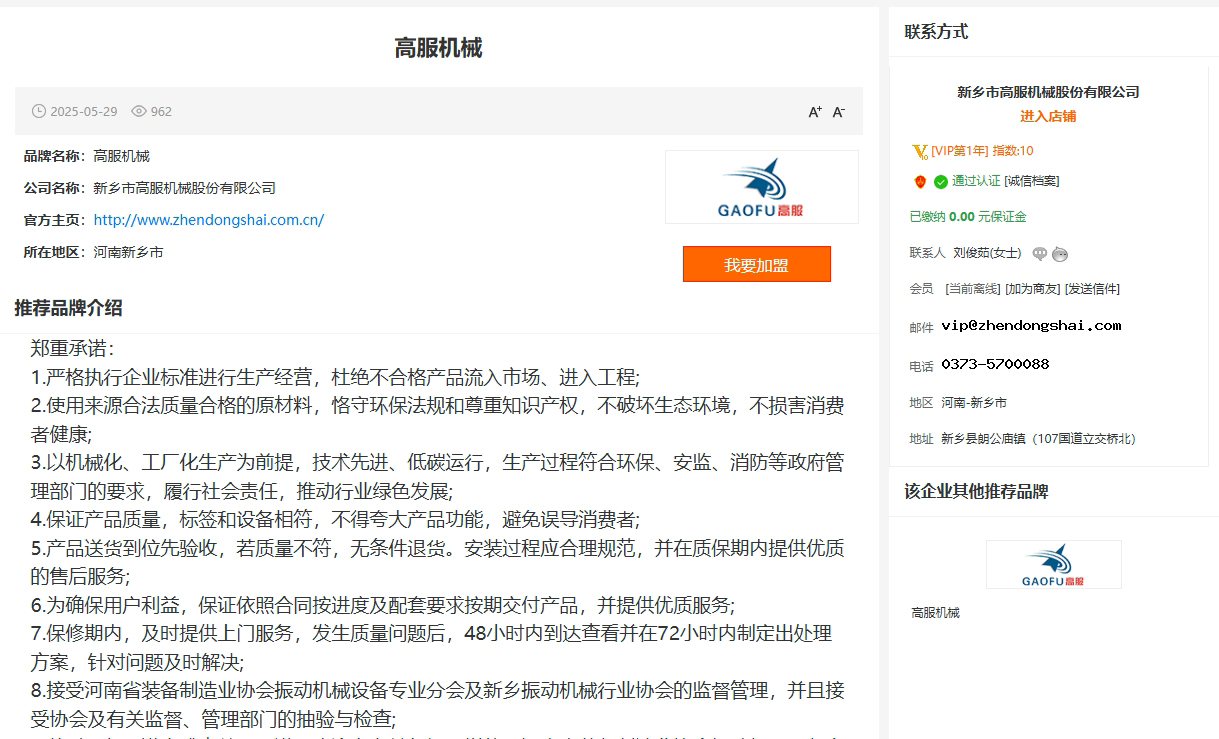Click the 当前离线 member status link

pyautogui.click(x=973, y=289)
